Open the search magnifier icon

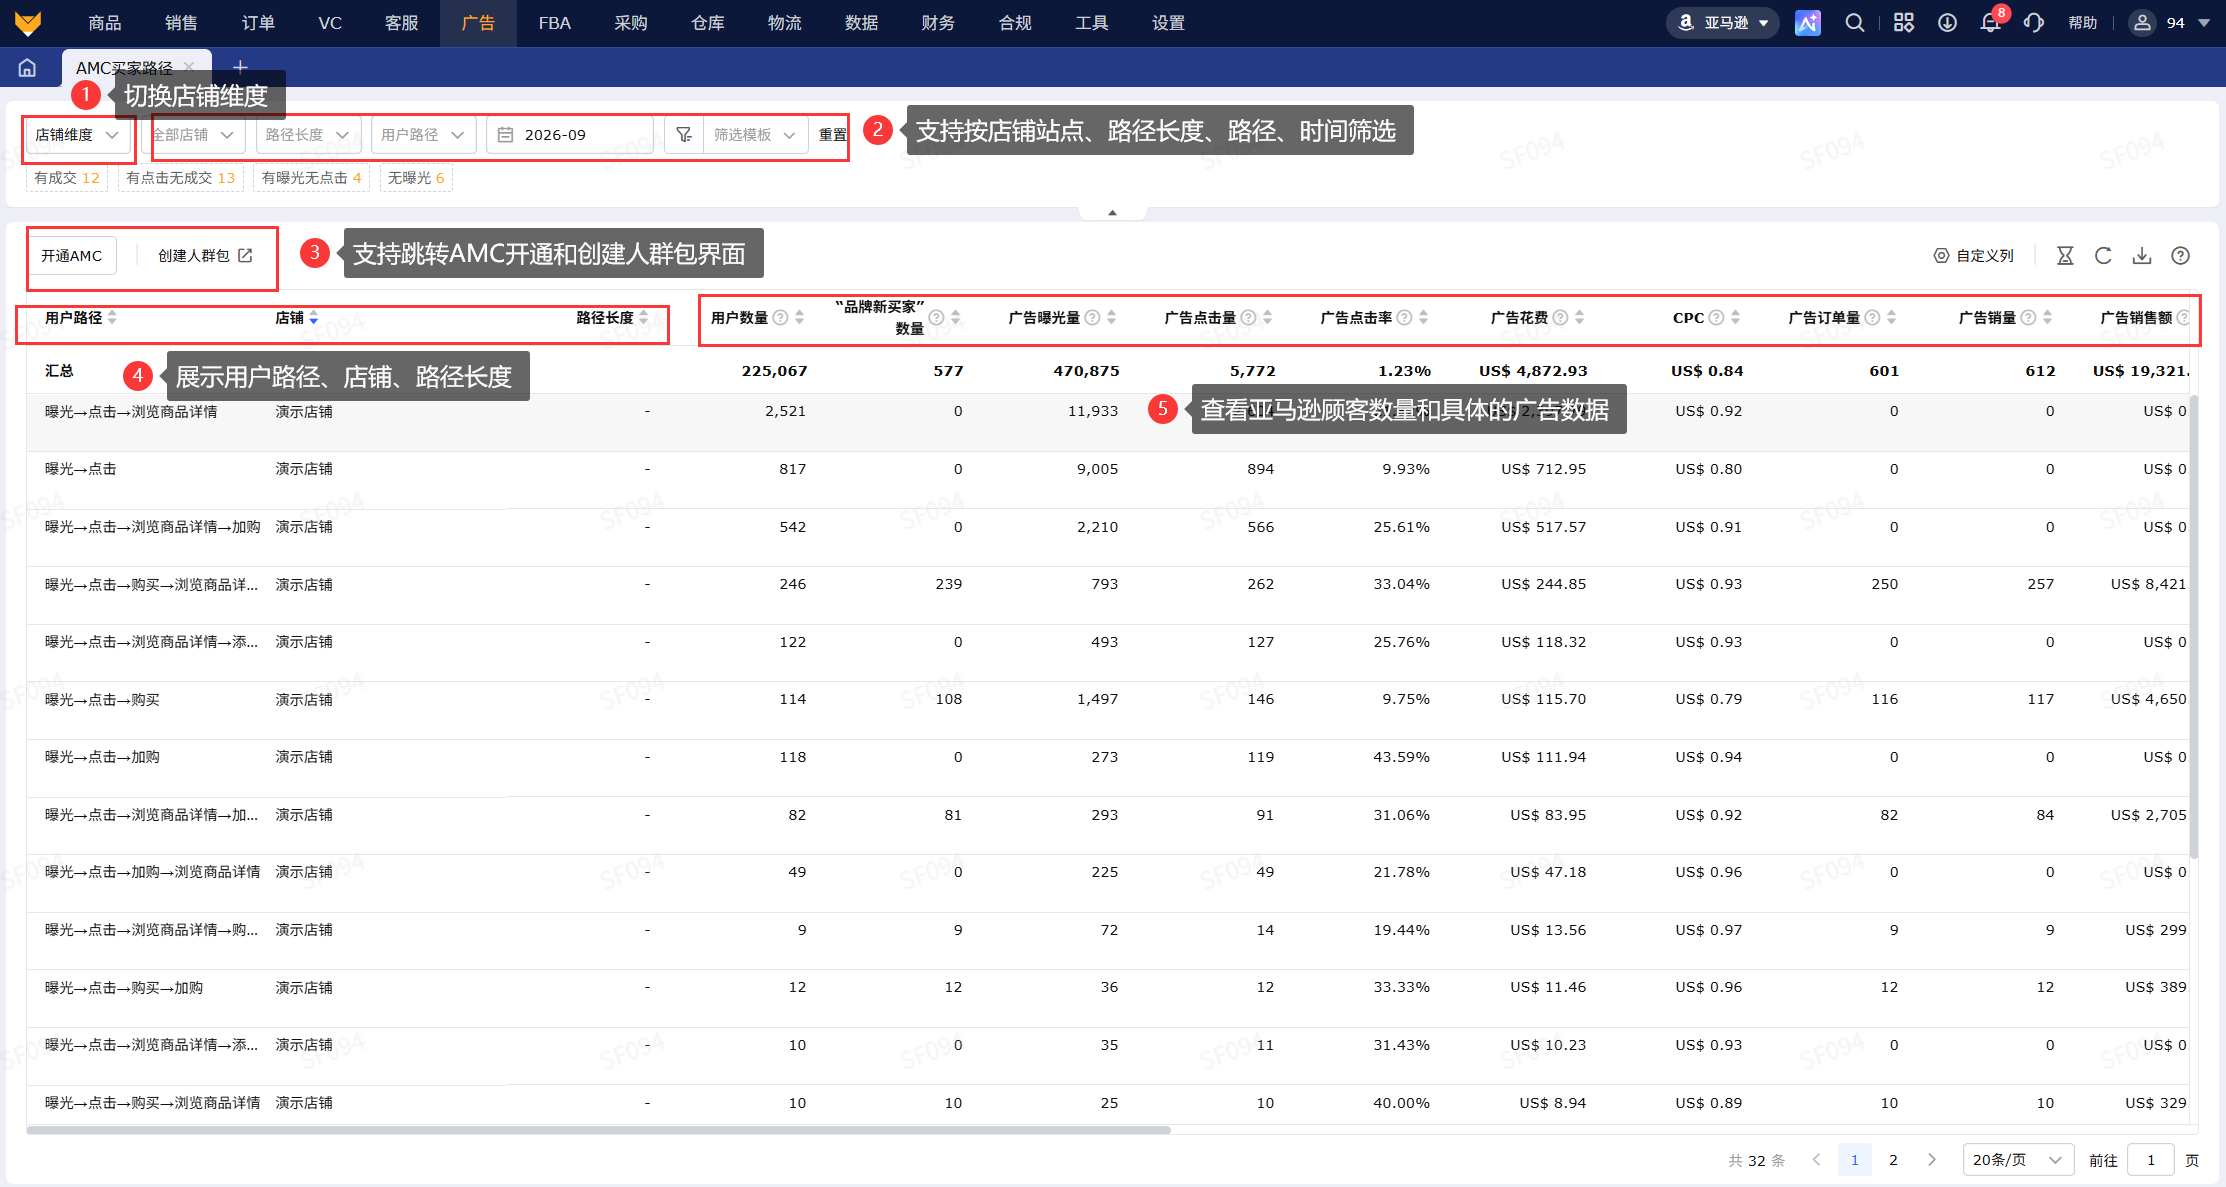tap(1854, 23)
